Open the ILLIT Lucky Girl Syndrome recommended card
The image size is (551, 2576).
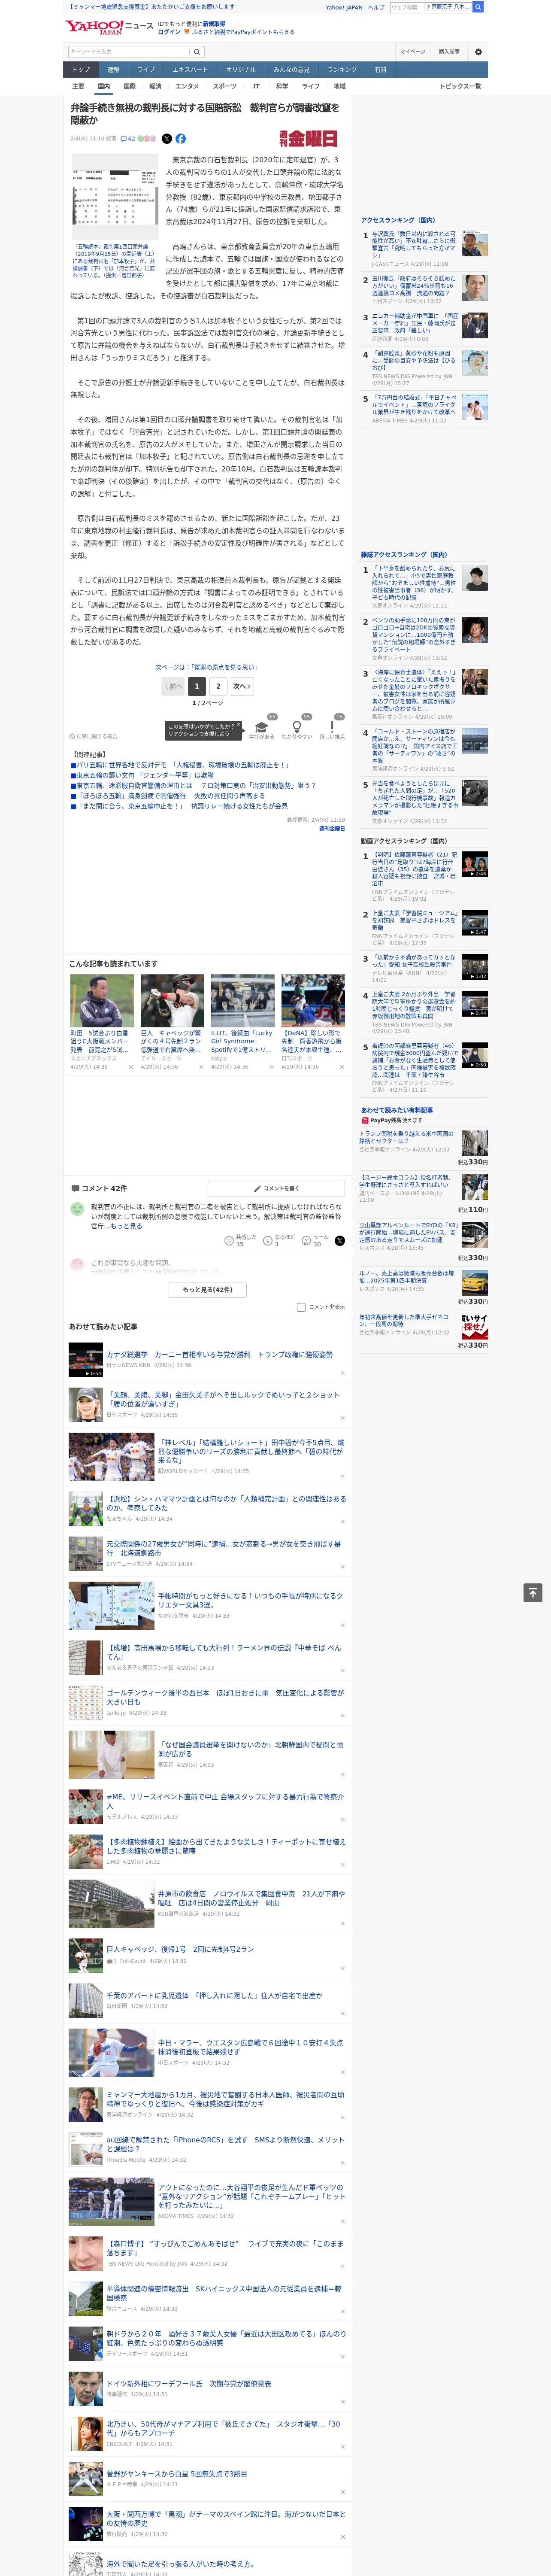coord(242,1024)
